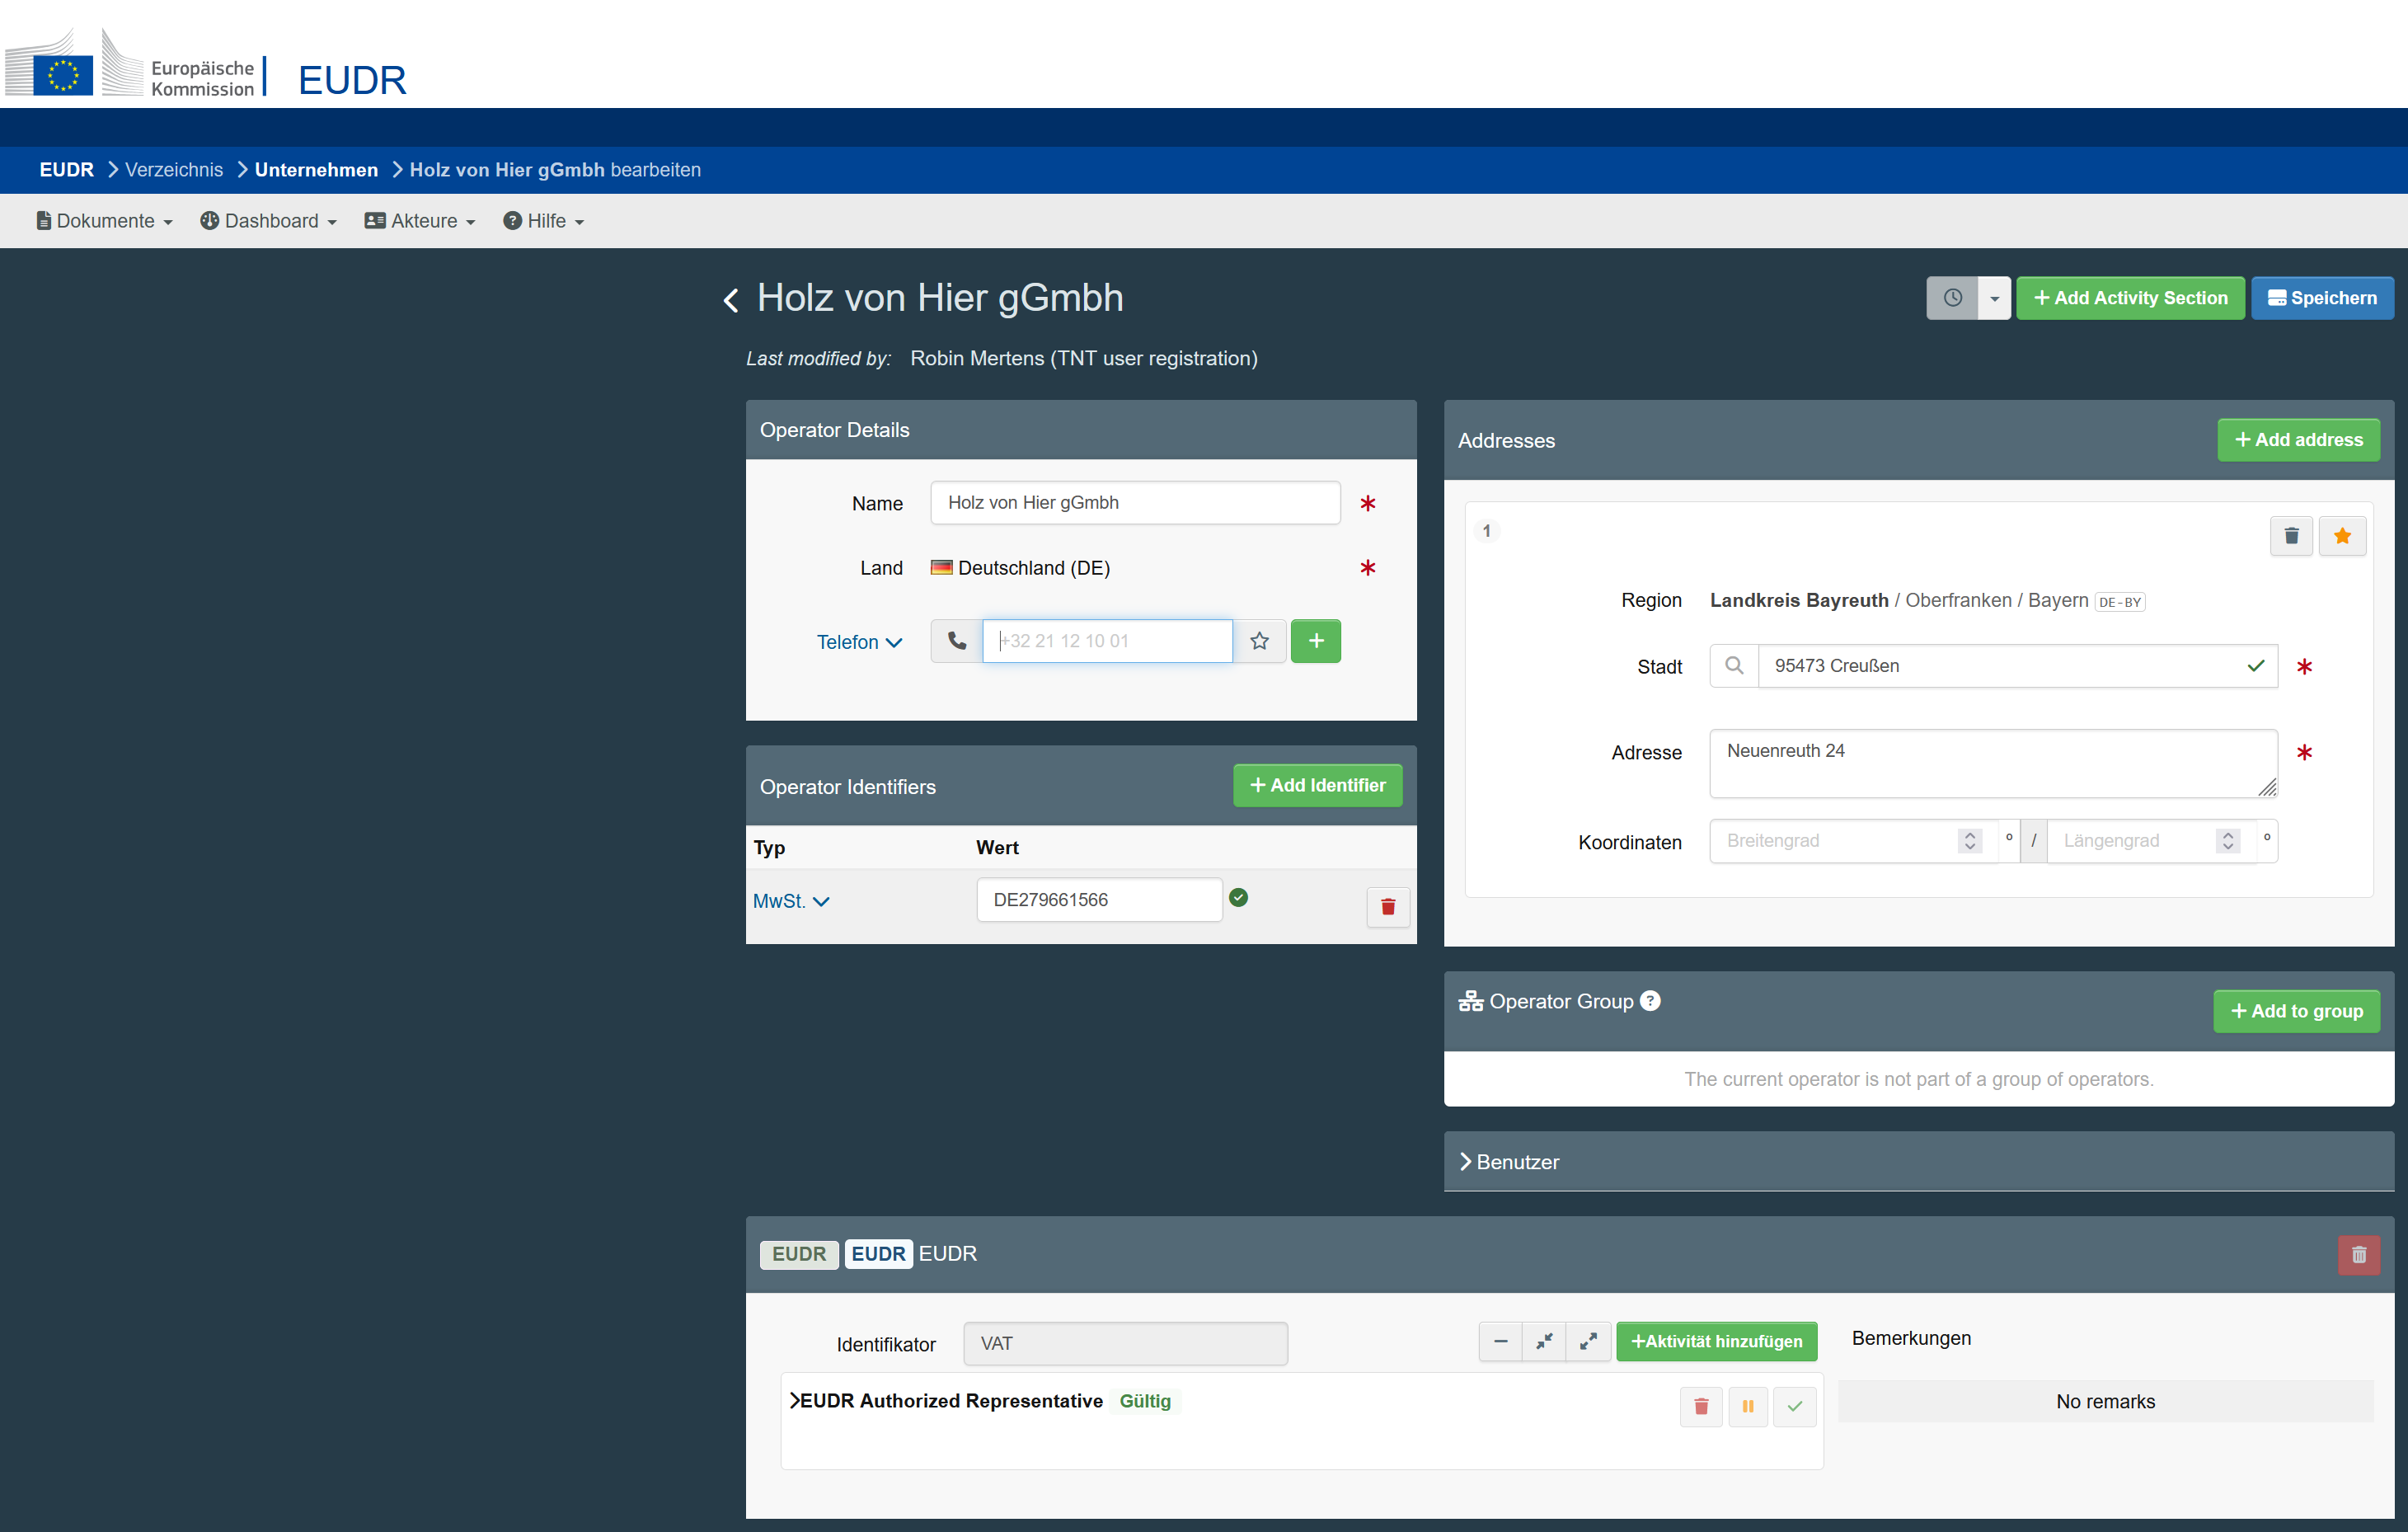Expand the Benutzer section
This screenshot has height=1532, width=2408.
[1509, 1162]
